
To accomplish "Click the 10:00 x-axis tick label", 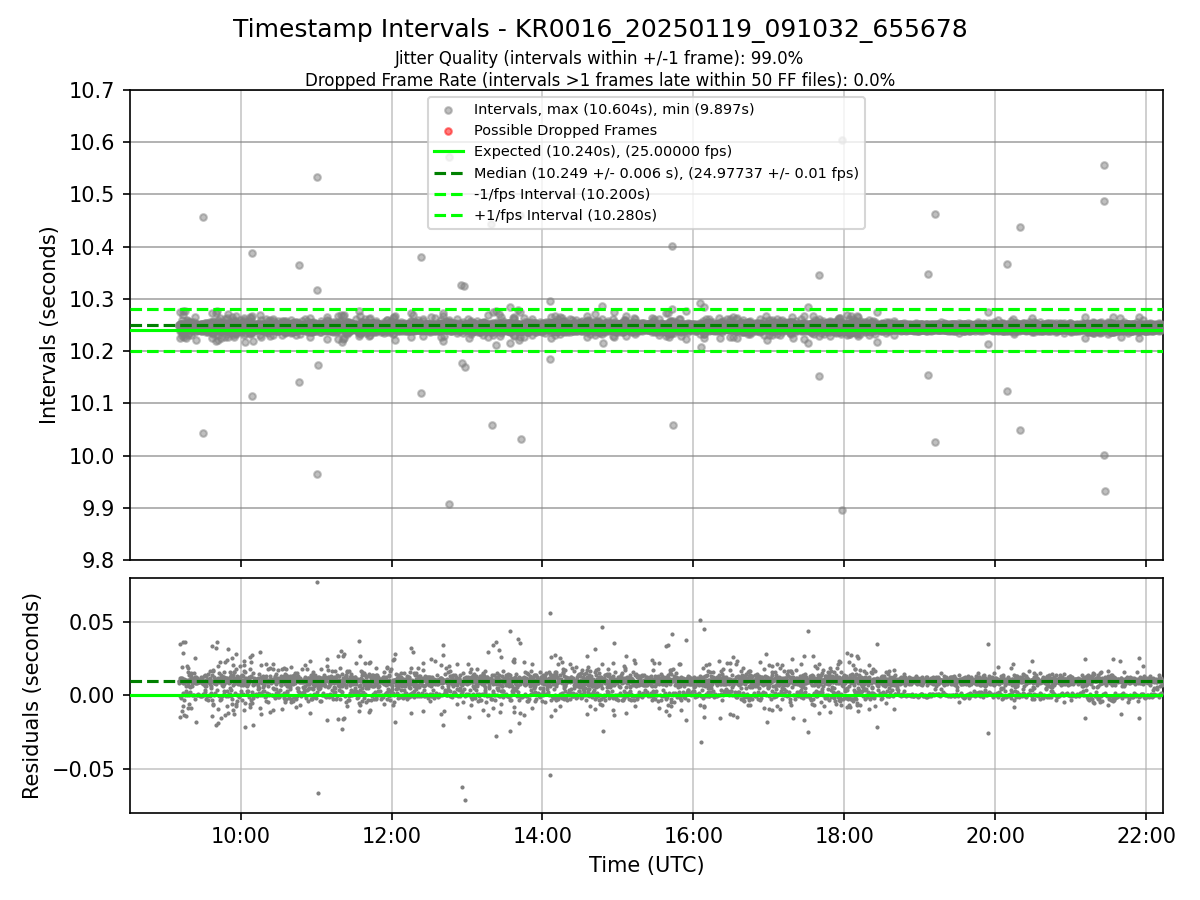I will point(240,835).
